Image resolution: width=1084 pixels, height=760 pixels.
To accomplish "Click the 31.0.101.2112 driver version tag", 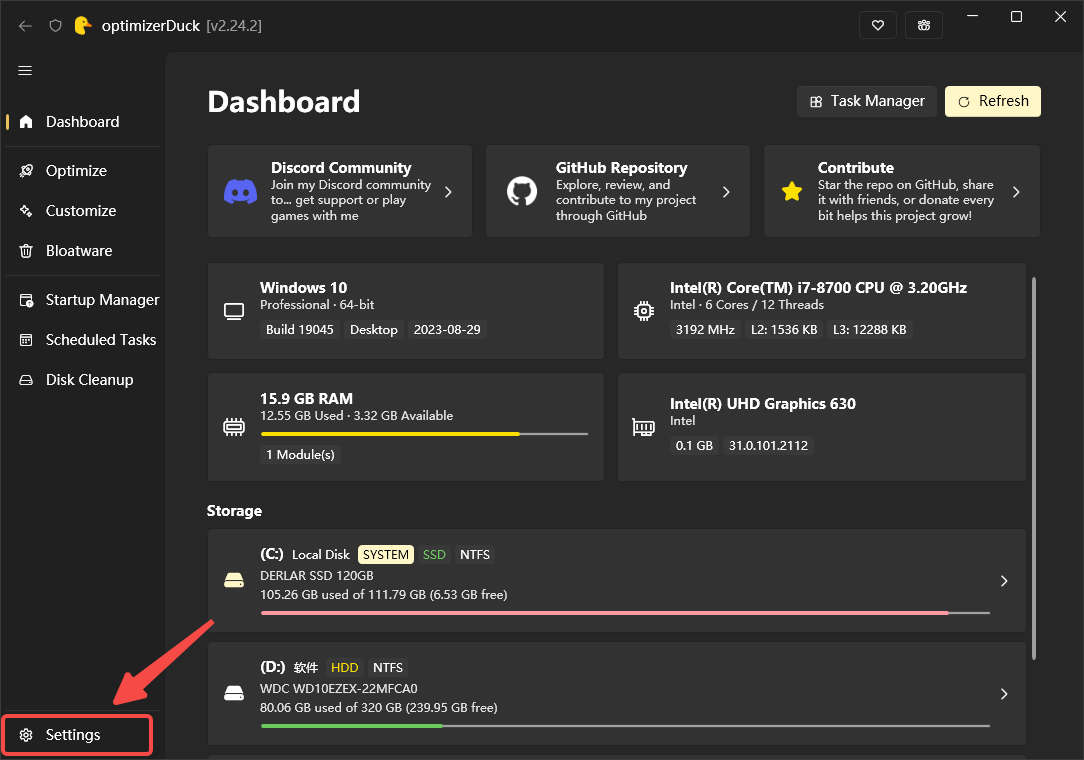I will pos(768,445).
